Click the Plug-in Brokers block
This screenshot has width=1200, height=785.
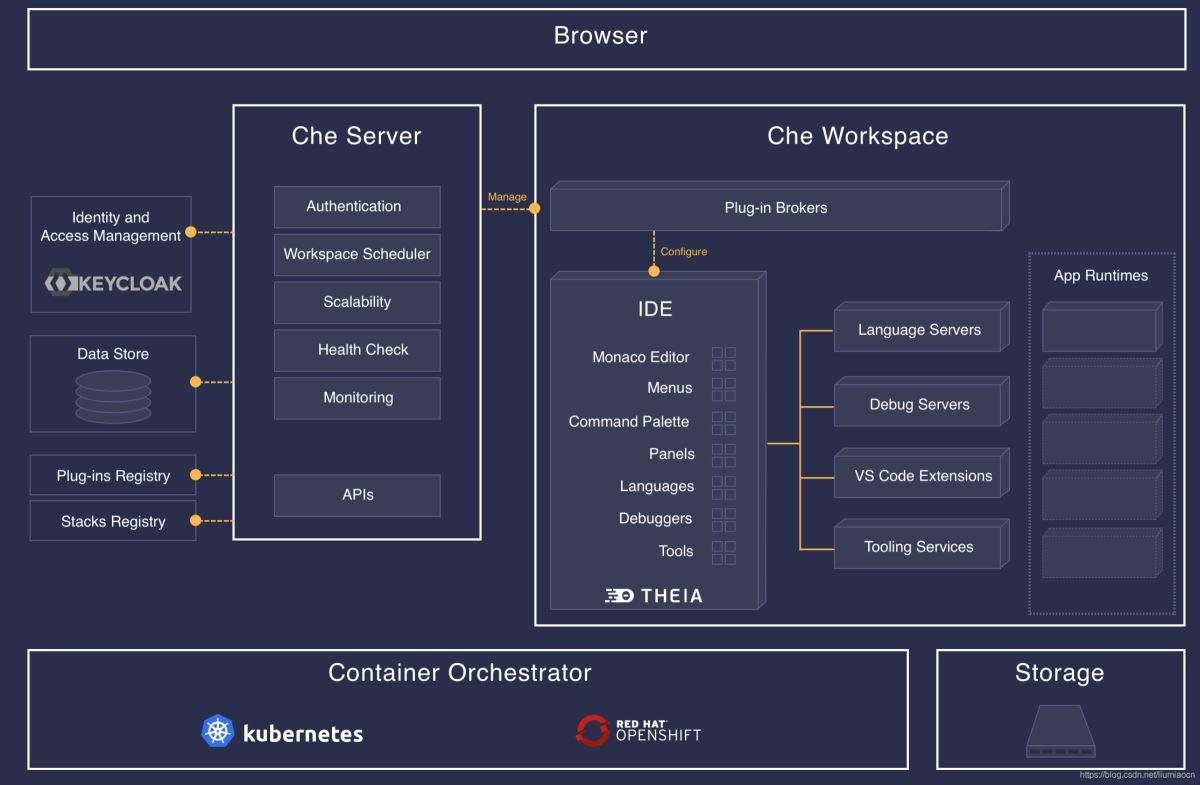point(776,209)
